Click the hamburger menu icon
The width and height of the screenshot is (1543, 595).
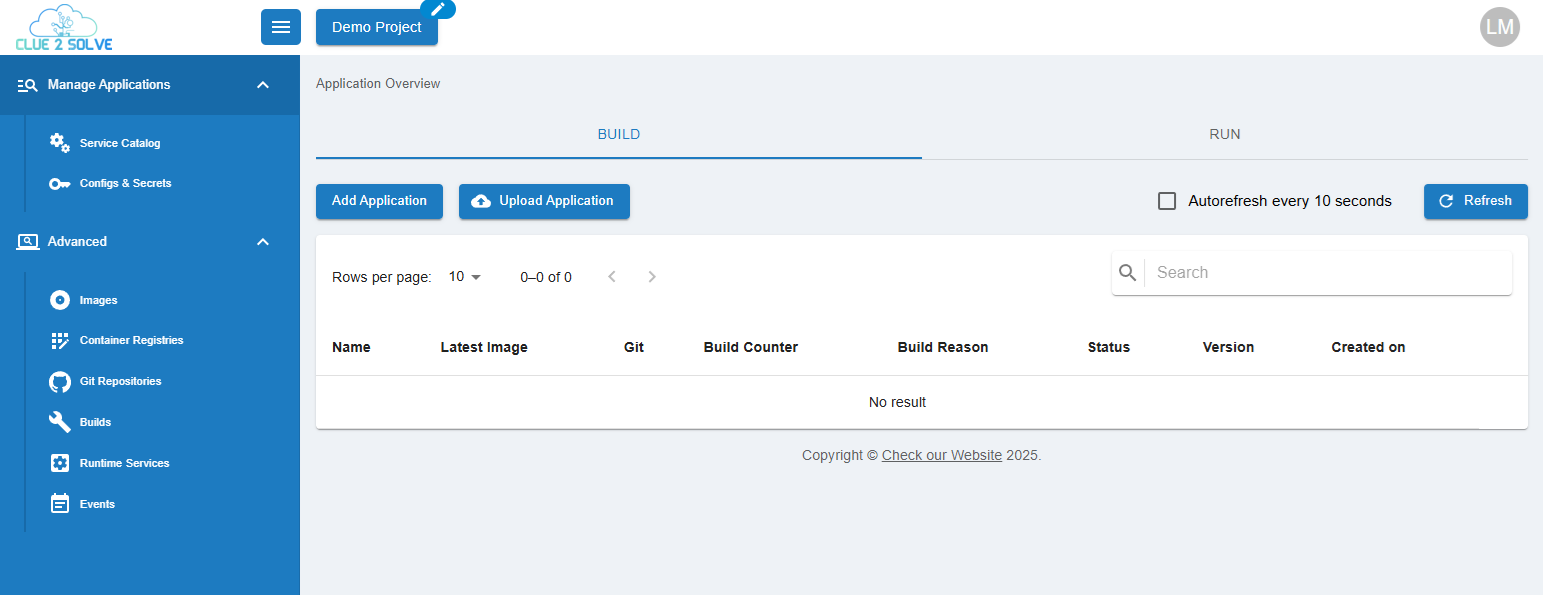[x=281, y=27]
